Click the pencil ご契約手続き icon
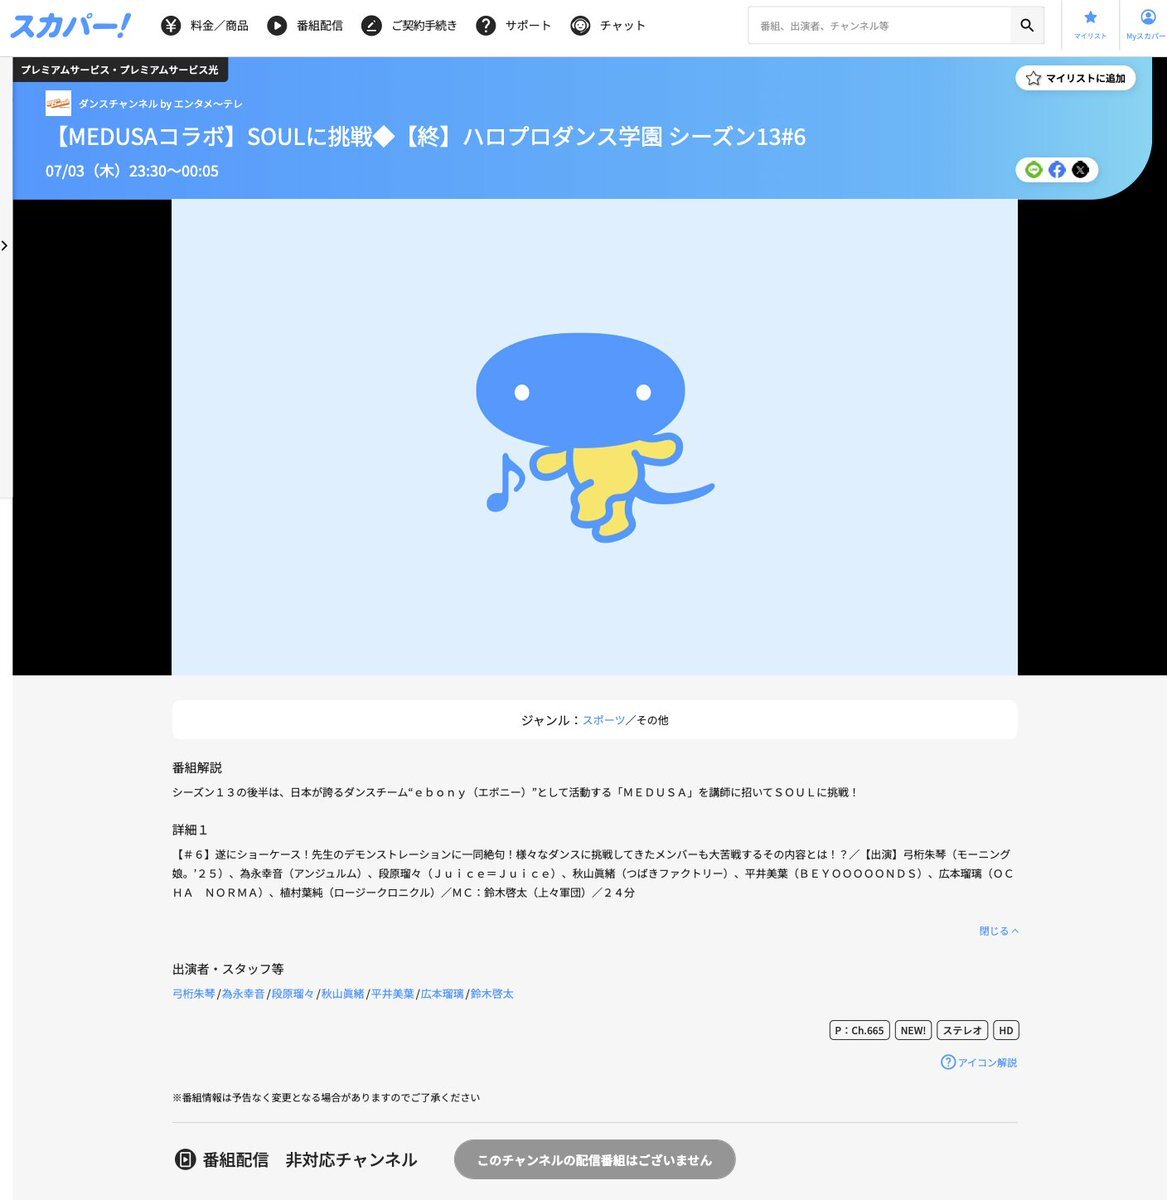 click(371, 26)
